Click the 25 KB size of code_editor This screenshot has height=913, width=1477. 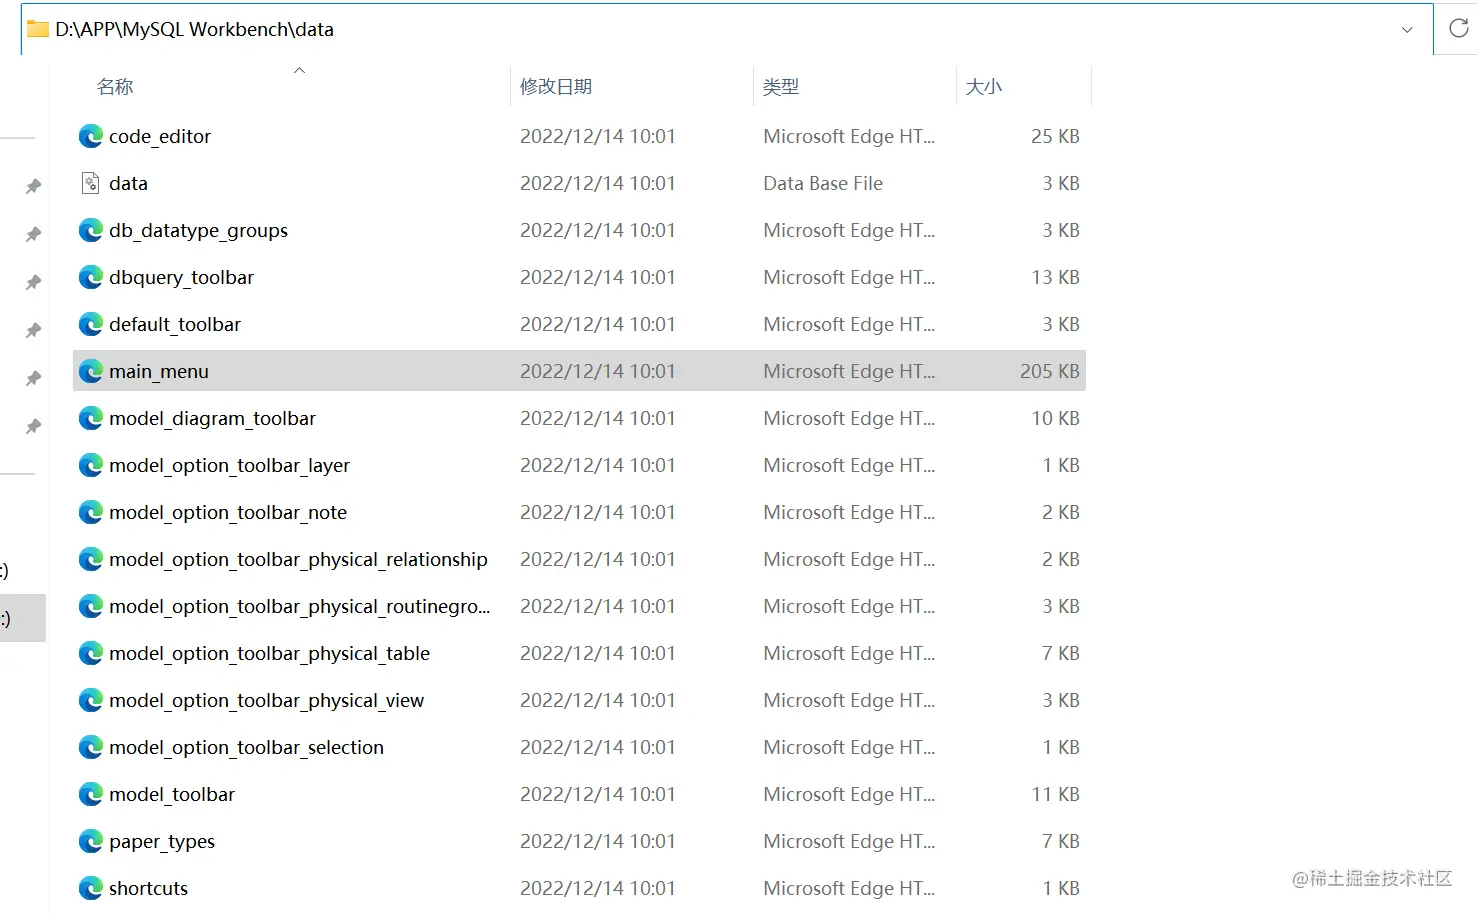coord(1055,136)
